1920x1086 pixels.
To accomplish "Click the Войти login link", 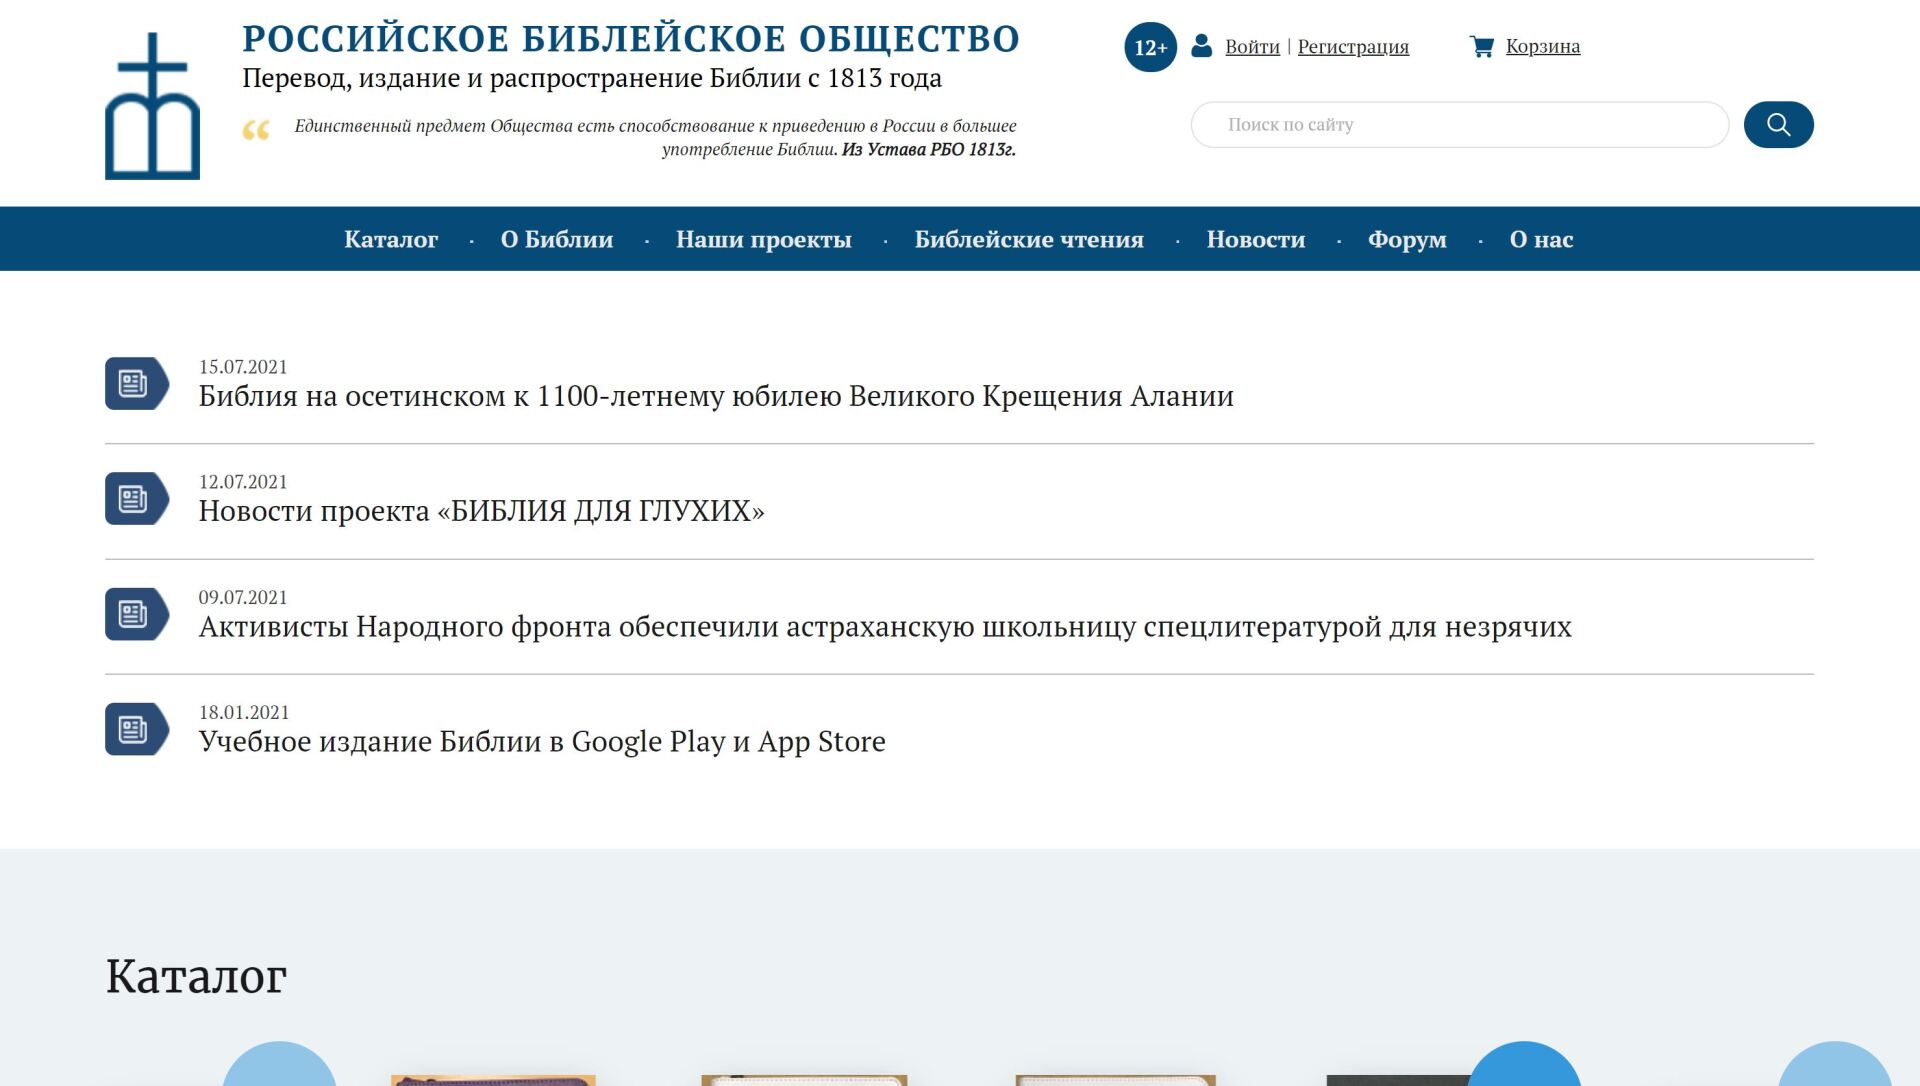I will (x=1252, y=46).
